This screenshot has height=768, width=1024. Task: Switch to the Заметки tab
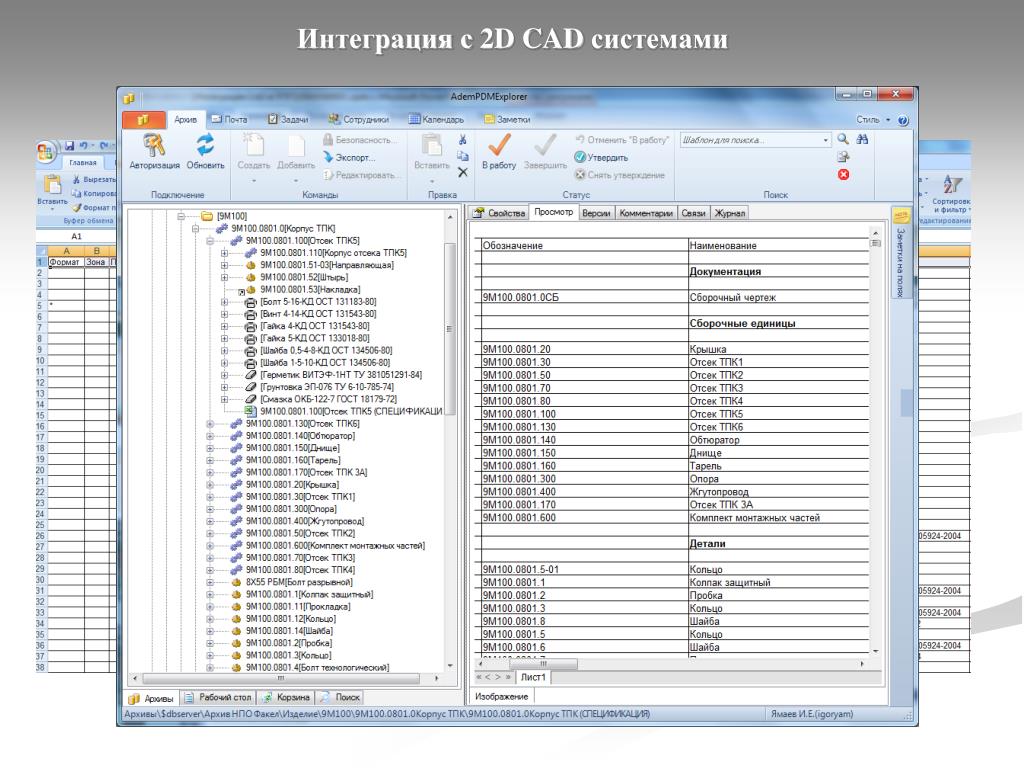[x=507, y=120]
